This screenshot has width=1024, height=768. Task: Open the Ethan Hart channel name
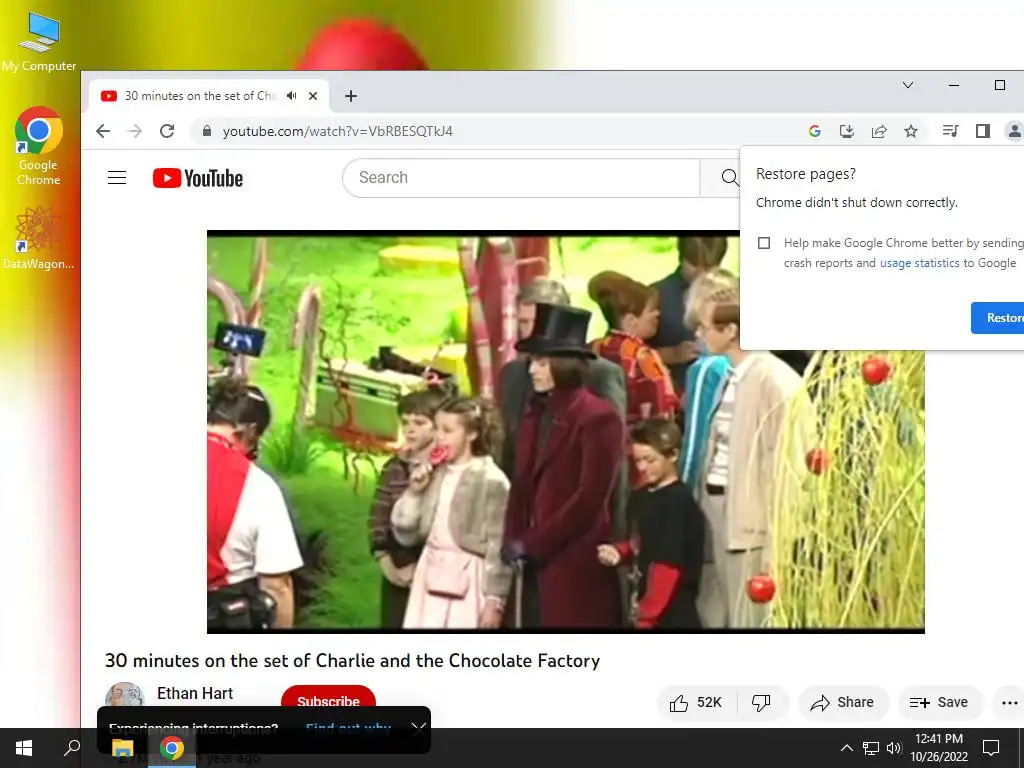[195, 693]
